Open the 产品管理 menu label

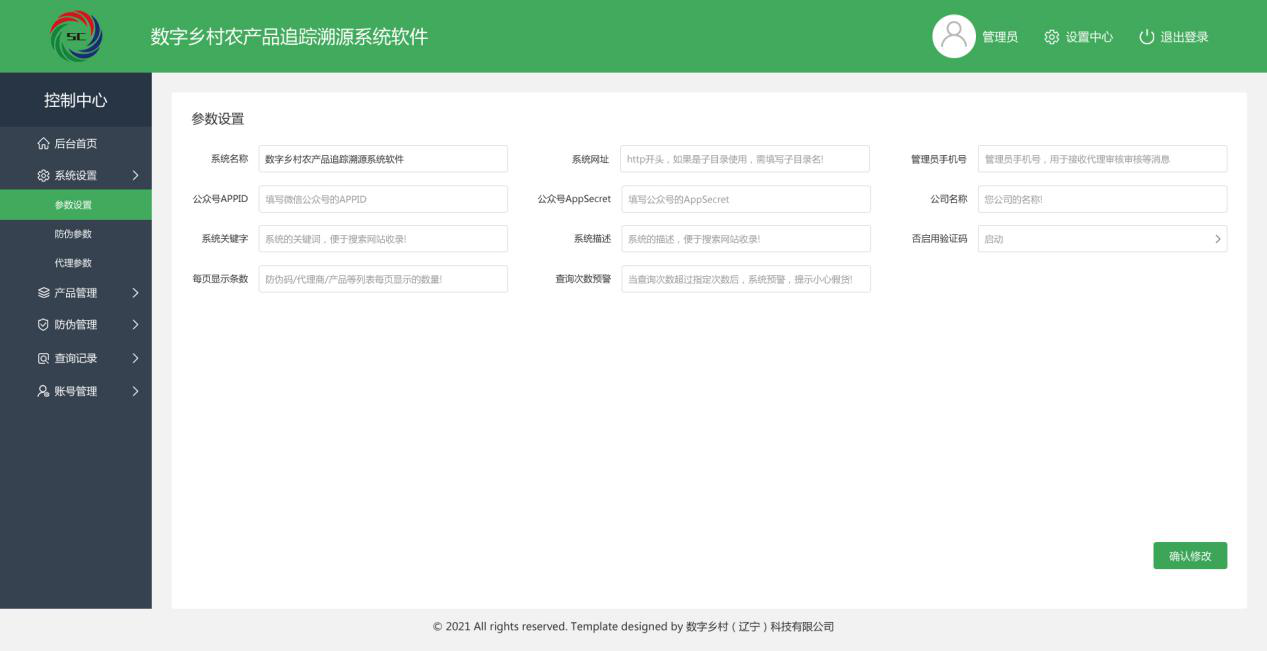coord(76,293)
